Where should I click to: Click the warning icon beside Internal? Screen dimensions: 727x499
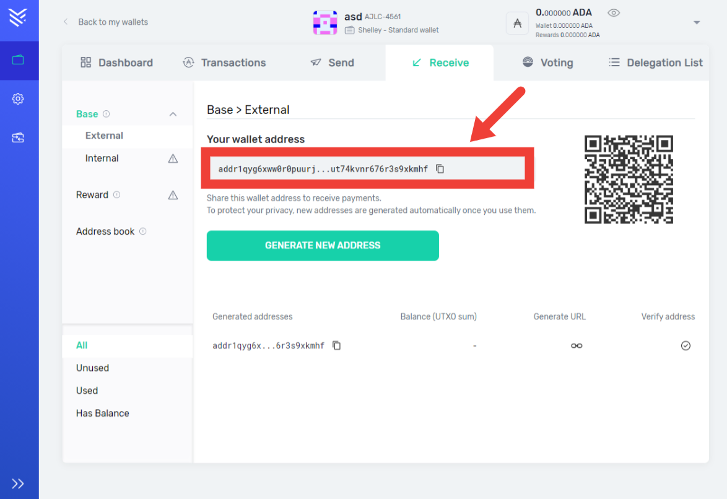pyautogui.click(x=173, y=159)
